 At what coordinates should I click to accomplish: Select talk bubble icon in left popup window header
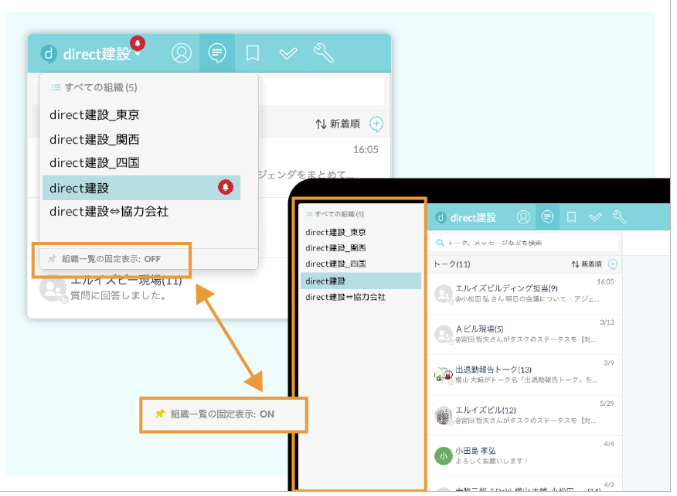217,53
